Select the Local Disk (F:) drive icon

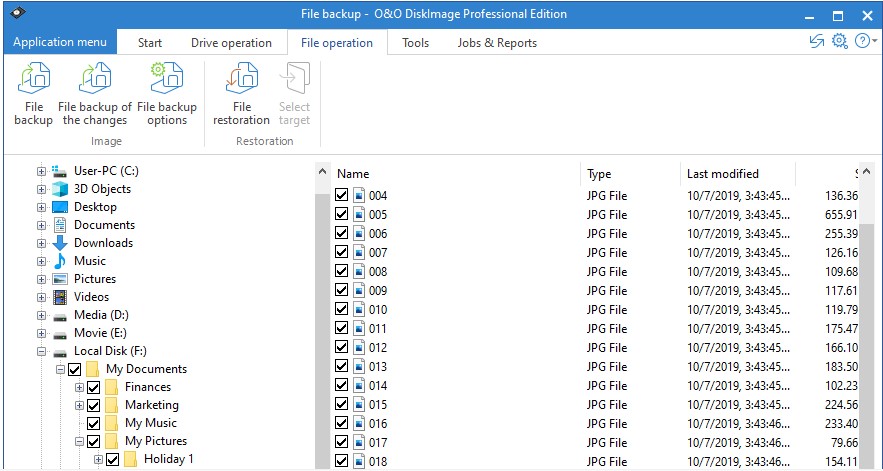(60, 352)
